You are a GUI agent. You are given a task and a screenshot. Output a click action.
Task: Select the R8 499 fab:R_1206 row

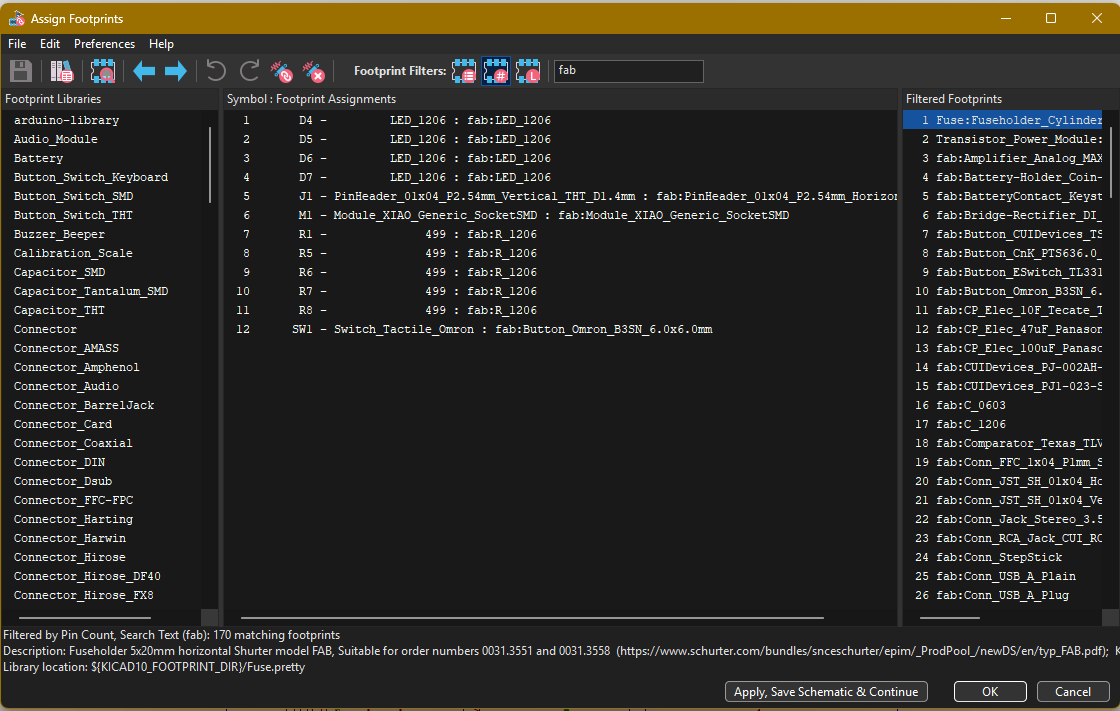point(561,310)
